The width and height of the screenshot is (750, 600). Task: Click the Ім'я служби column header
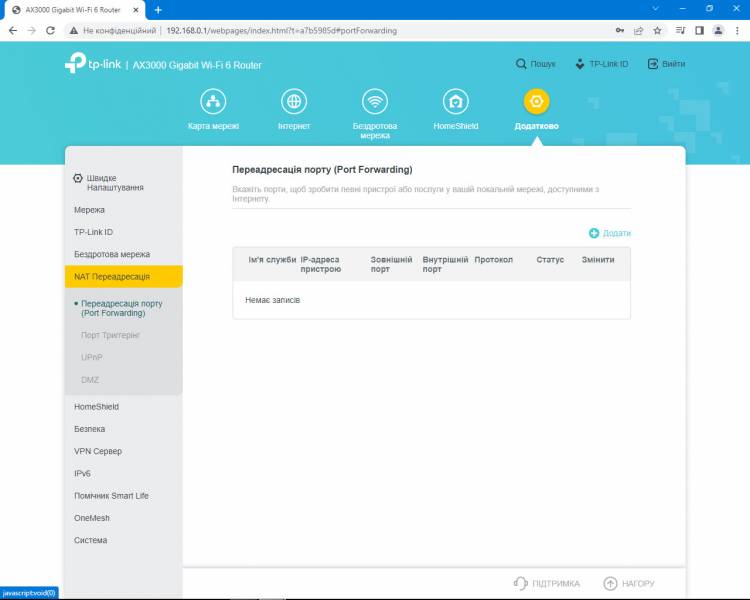tap(272, 259)
